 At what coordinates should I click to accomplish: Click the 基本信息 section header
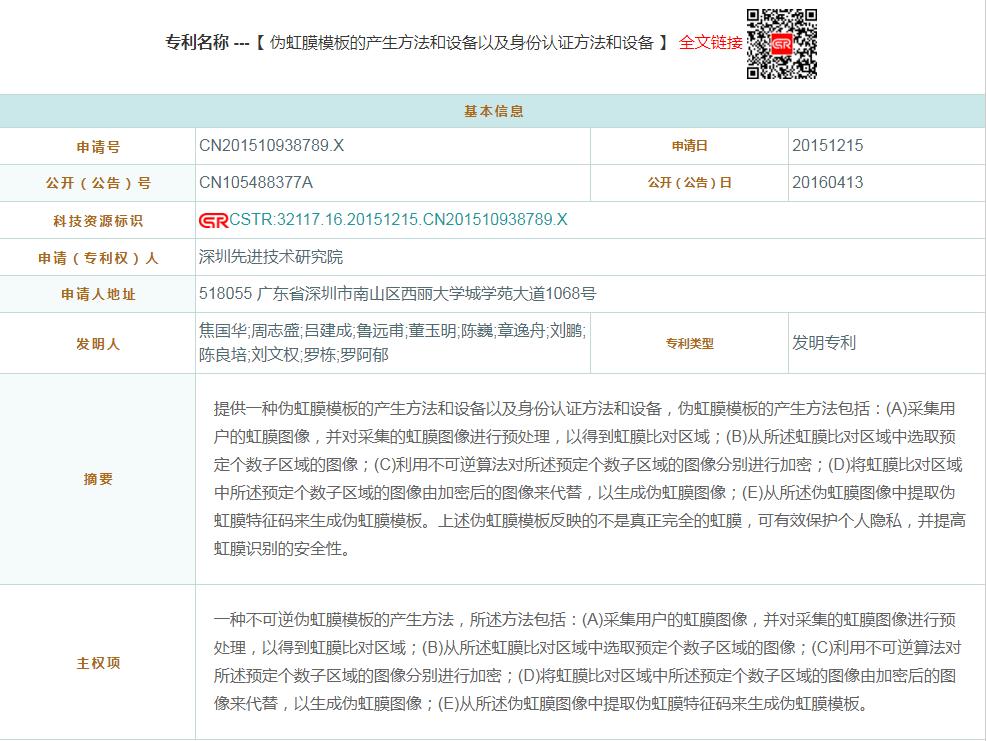click(x=493, y=111)
